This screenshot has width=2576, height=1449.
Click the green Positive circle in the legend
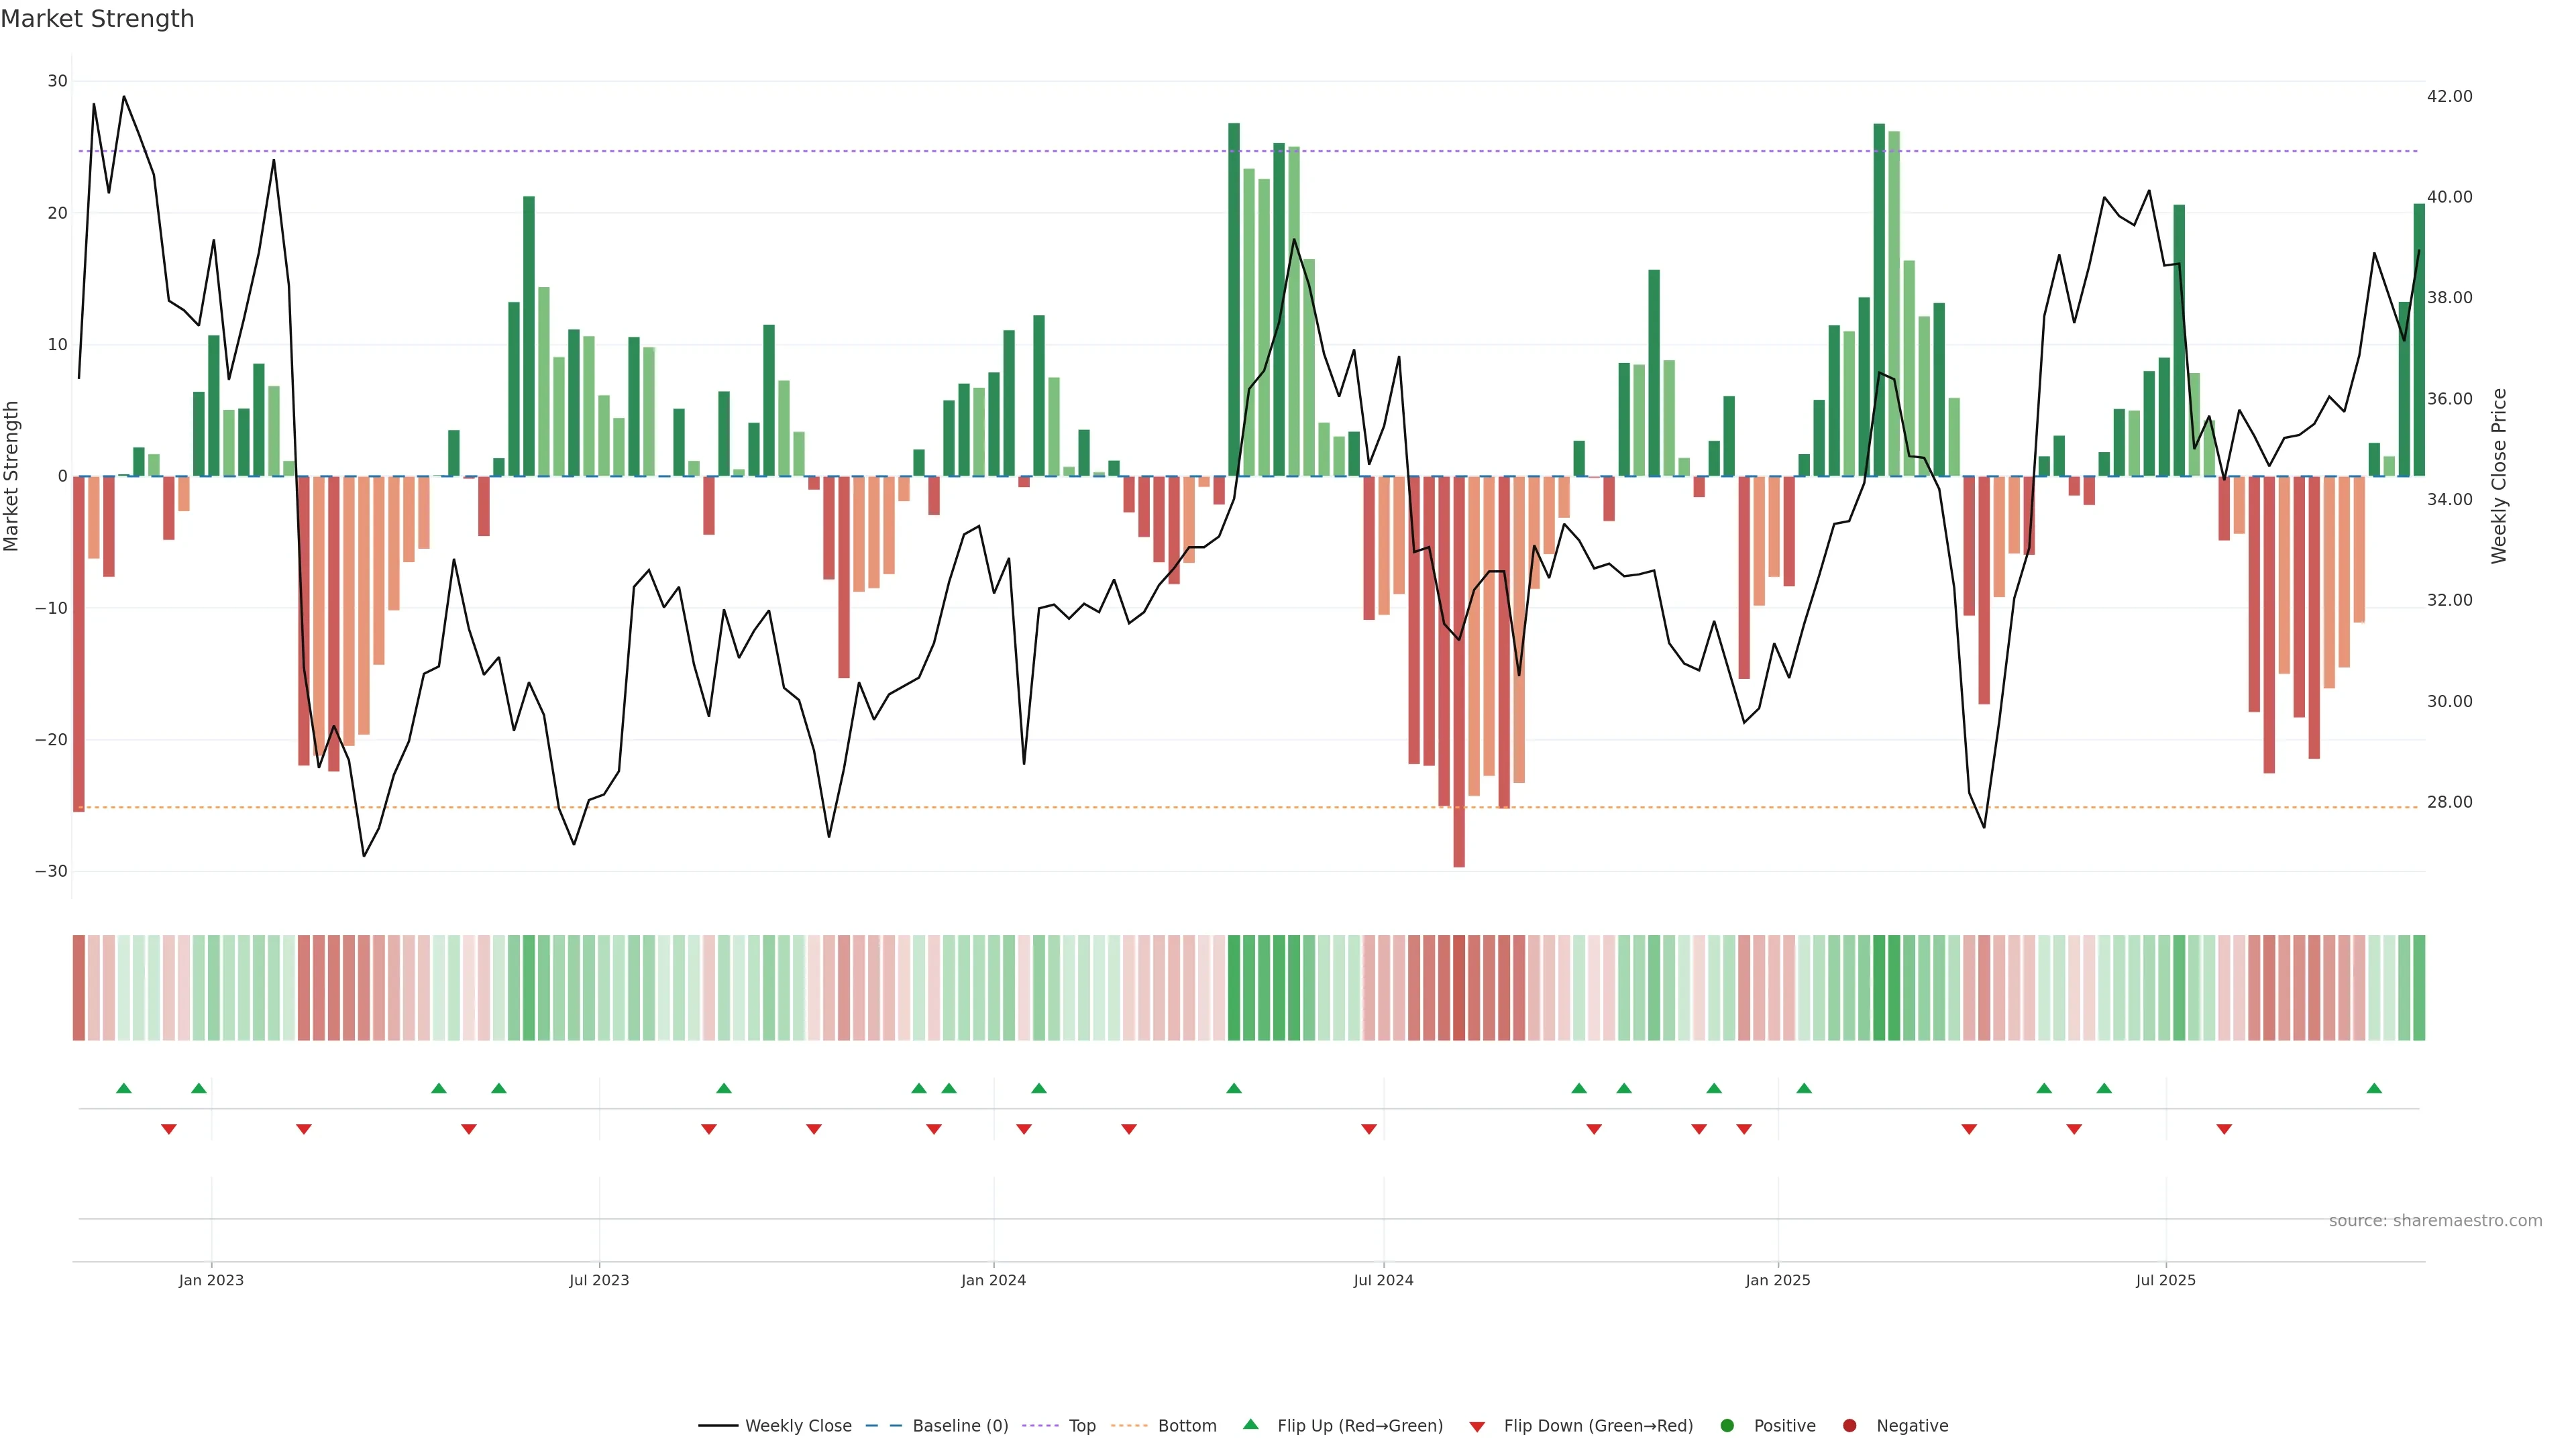(x=1727, y=1426)
